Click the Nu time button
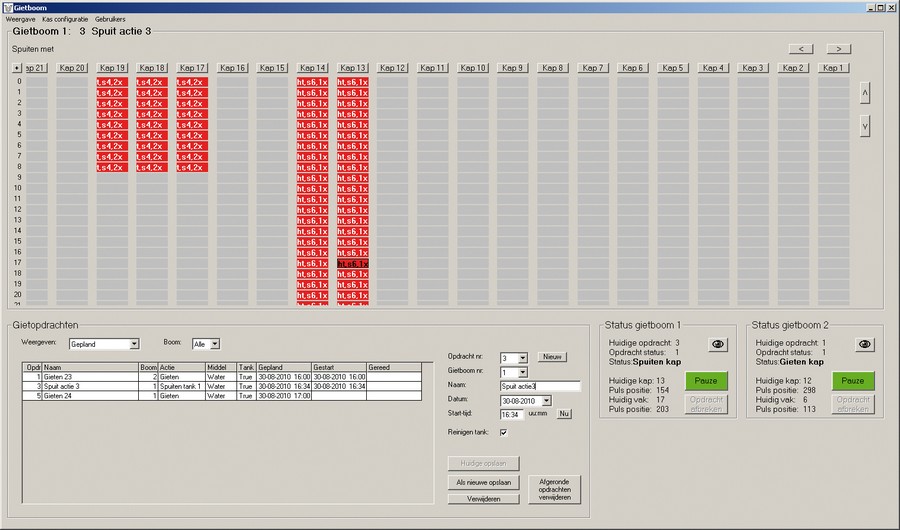The image size is (900, 530). [564, 413]
